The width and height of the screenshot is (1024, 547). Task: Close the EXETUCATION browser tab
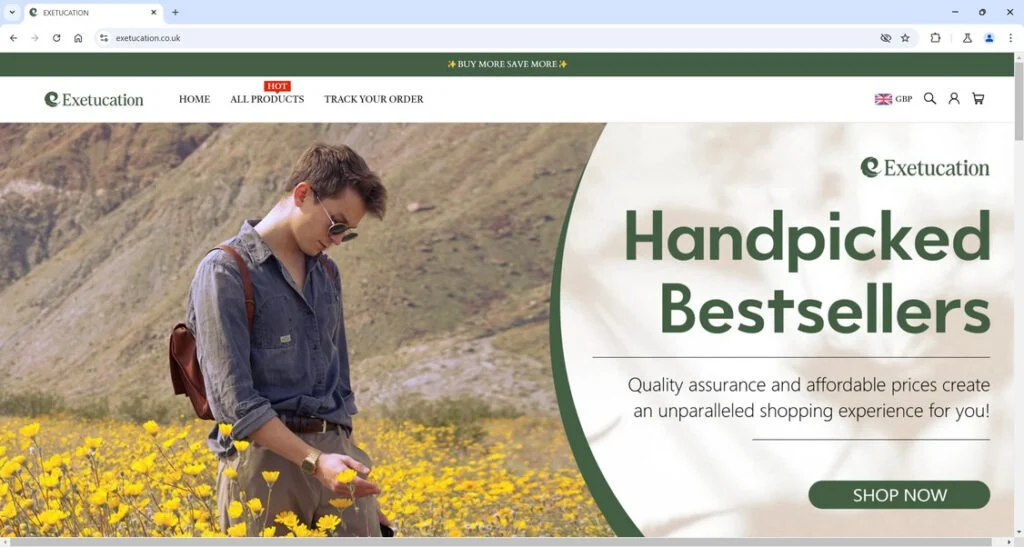(x=153, y=12)
